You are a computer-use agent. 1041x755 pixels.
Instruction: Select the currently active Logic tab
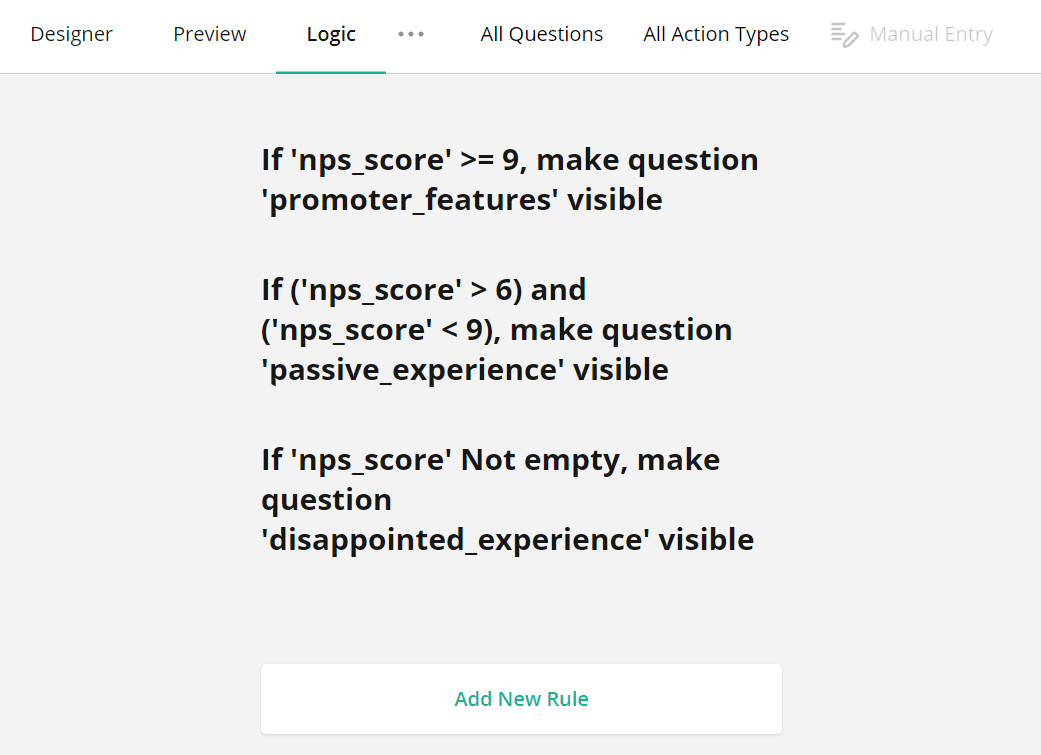pos(330,33)
